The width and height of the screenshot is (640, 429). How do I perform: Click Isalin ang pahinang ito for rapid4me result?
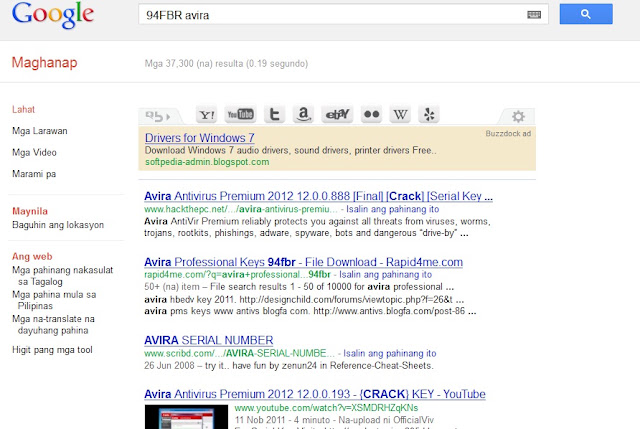[x=385, y=275]
